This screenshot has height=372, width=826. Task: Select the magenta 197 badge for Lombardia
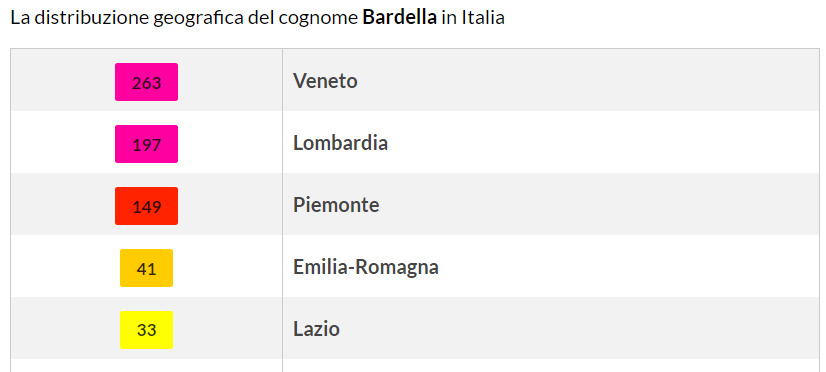pyautogui.click(x=146, y=144)
